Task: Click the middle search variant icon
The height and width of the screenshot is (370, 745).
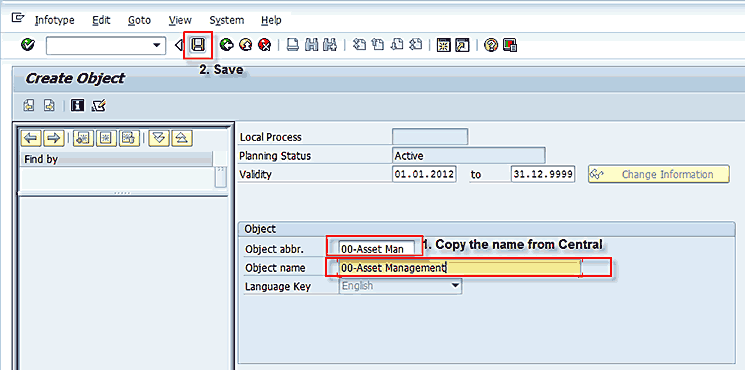Action: pos(106,138)
